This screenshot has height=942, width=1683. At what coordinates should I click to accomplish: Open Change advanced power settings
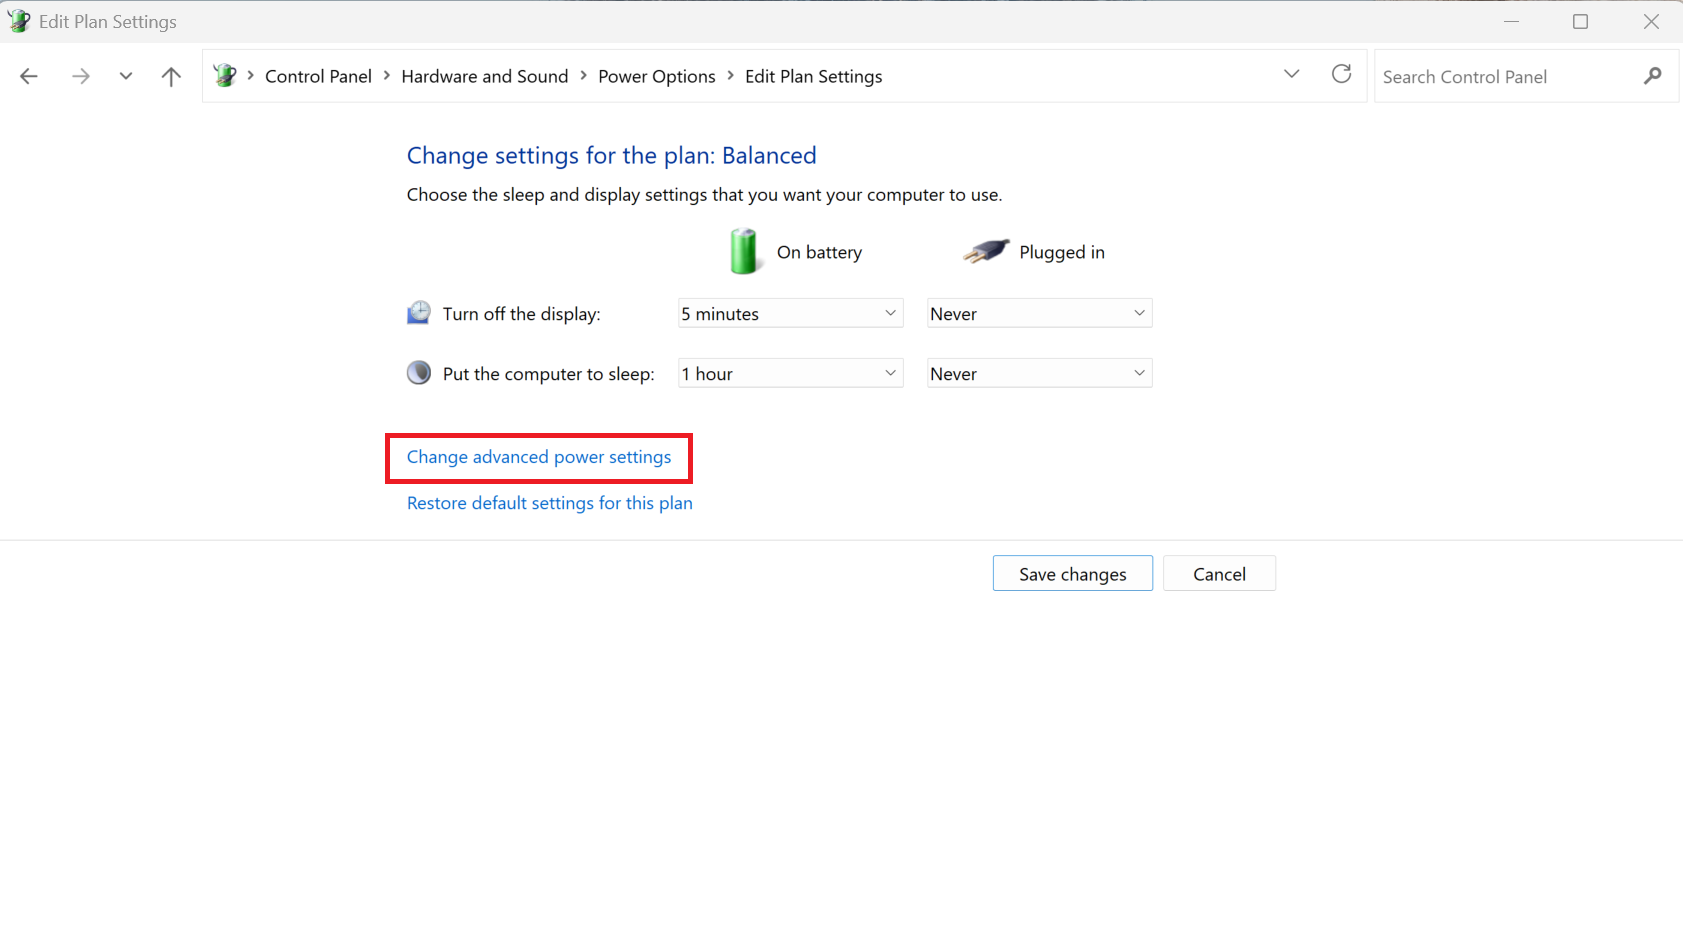(x=538, y=457)
